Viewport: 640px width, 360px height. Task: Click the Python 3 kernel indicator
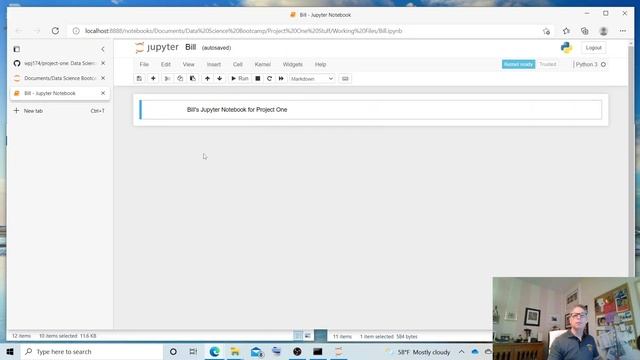coord(586,64)
